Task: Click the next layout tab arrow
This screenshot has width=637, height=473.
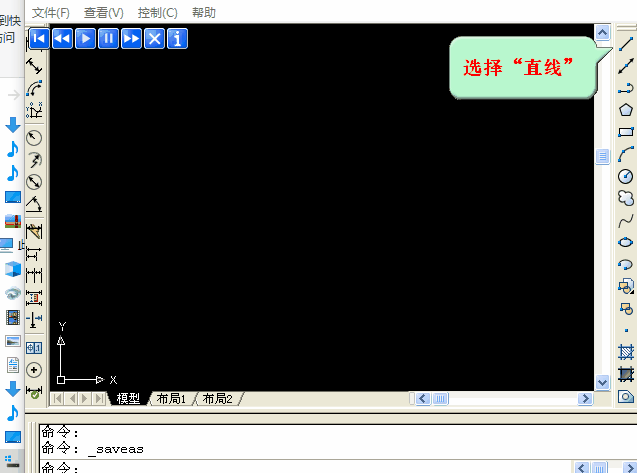Action: pyautogui.click(x=85, y=399)
